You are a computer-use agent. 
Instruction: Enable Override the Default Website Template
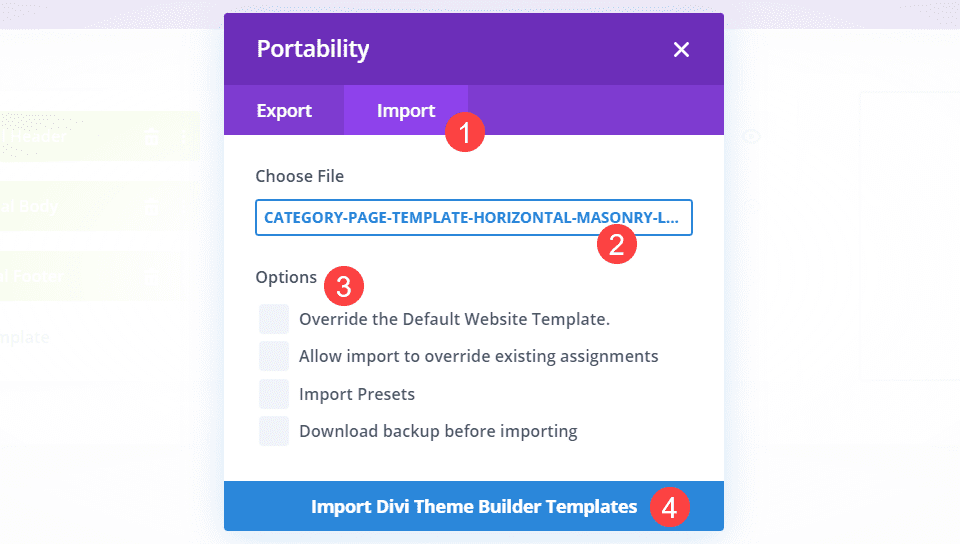tap(274, 320)
